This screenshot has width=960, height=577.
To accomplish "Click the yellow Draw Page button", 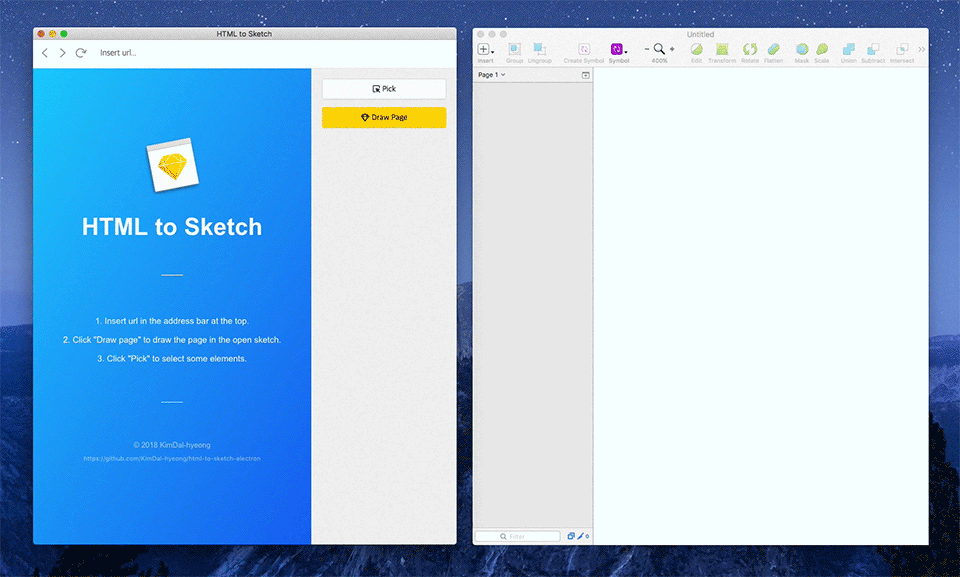I will point(384,117).
